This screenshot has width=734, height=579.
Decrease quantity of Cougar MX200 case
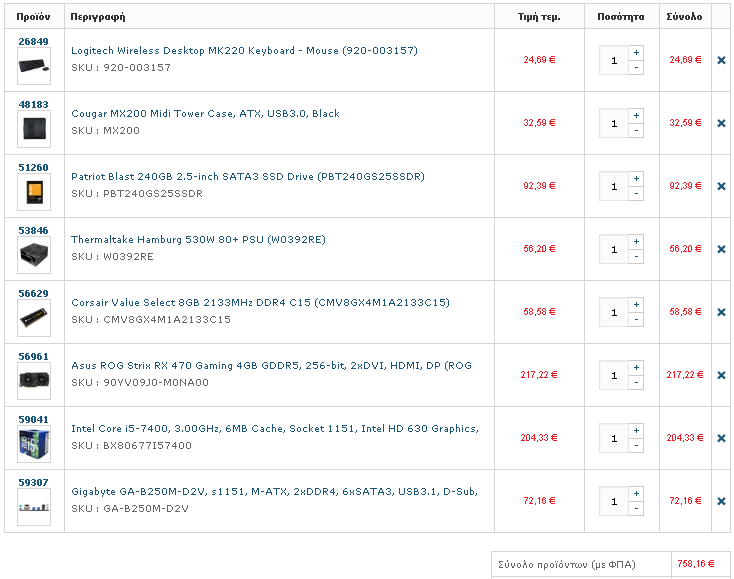(636, 131)
